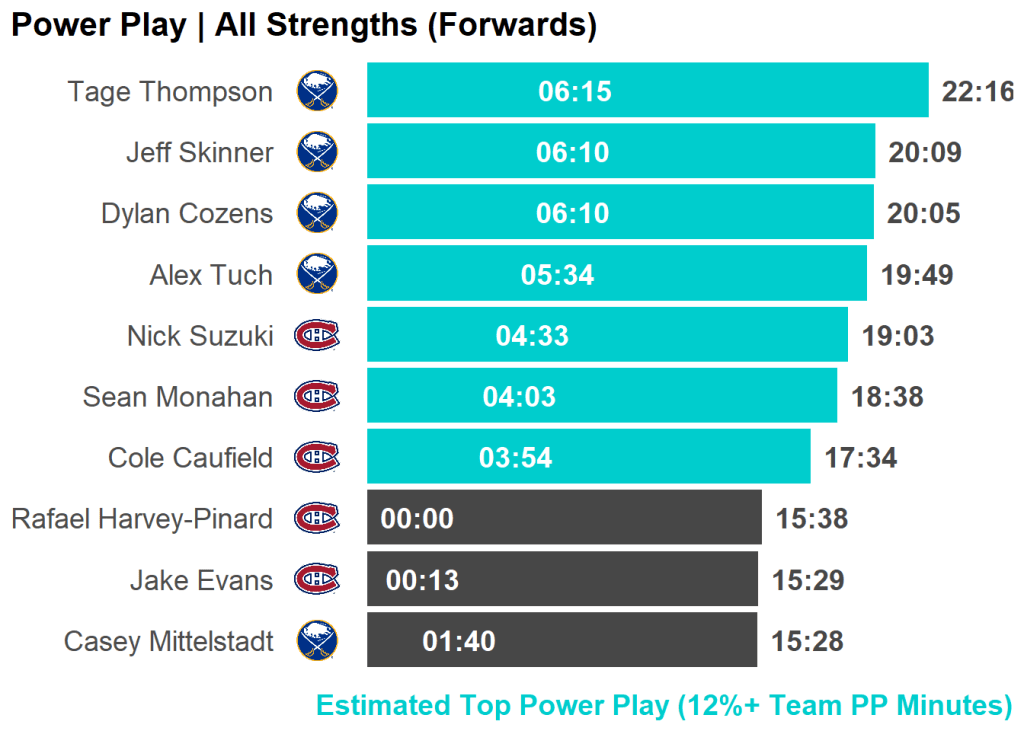Click the Canadiens logo beside Nick Suzuki

click(316, 335)
